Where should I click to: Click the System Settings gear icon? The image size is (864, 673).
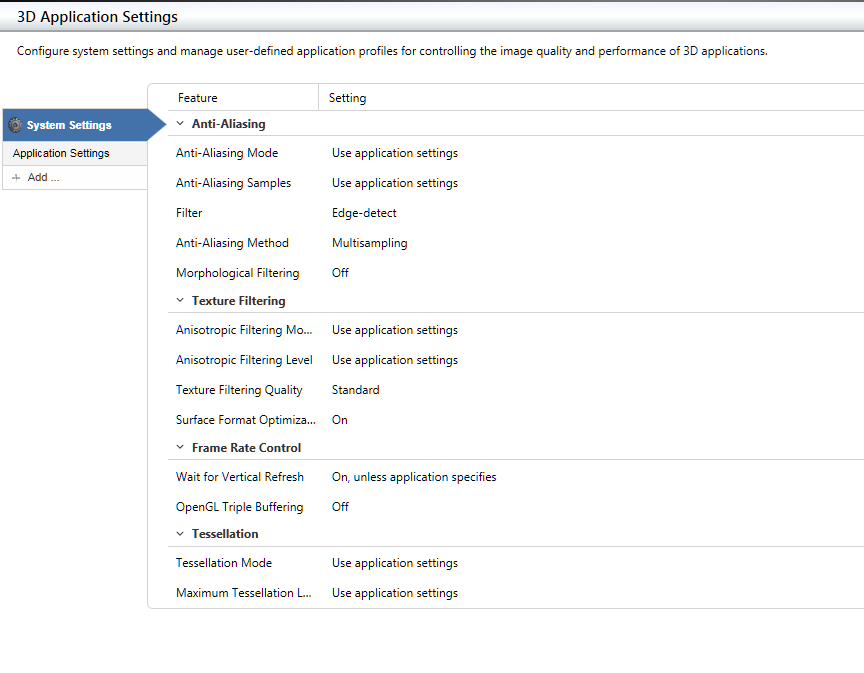(x=15, y=125)
